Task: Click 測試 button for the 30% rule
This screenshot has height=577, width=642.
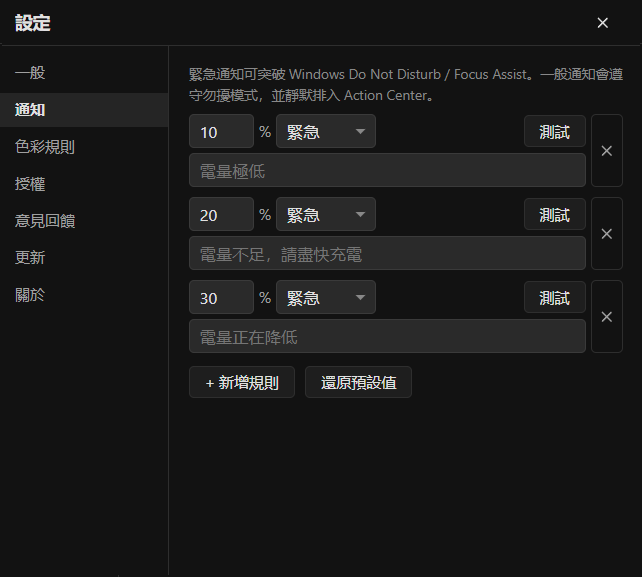Action: [x=555, y=297]
